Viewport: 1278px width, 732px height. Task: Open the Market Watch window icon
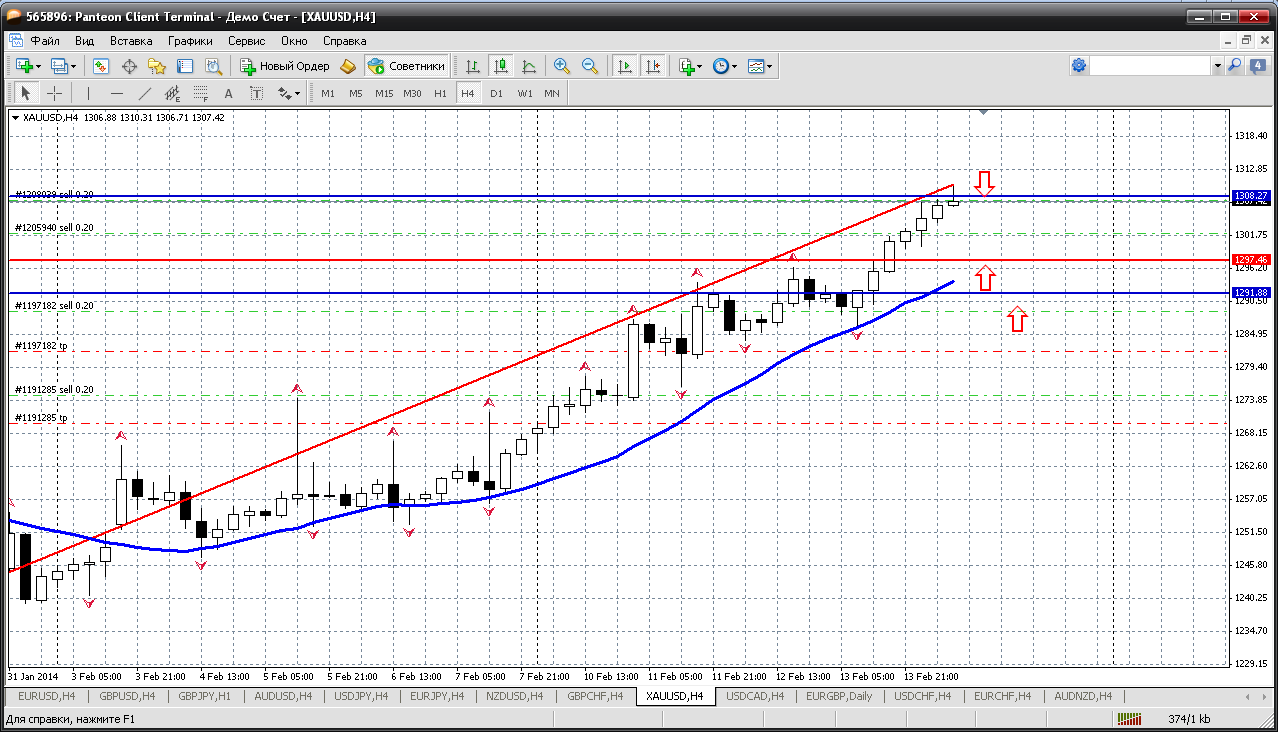pyautogui.click(x=101, y=66)
